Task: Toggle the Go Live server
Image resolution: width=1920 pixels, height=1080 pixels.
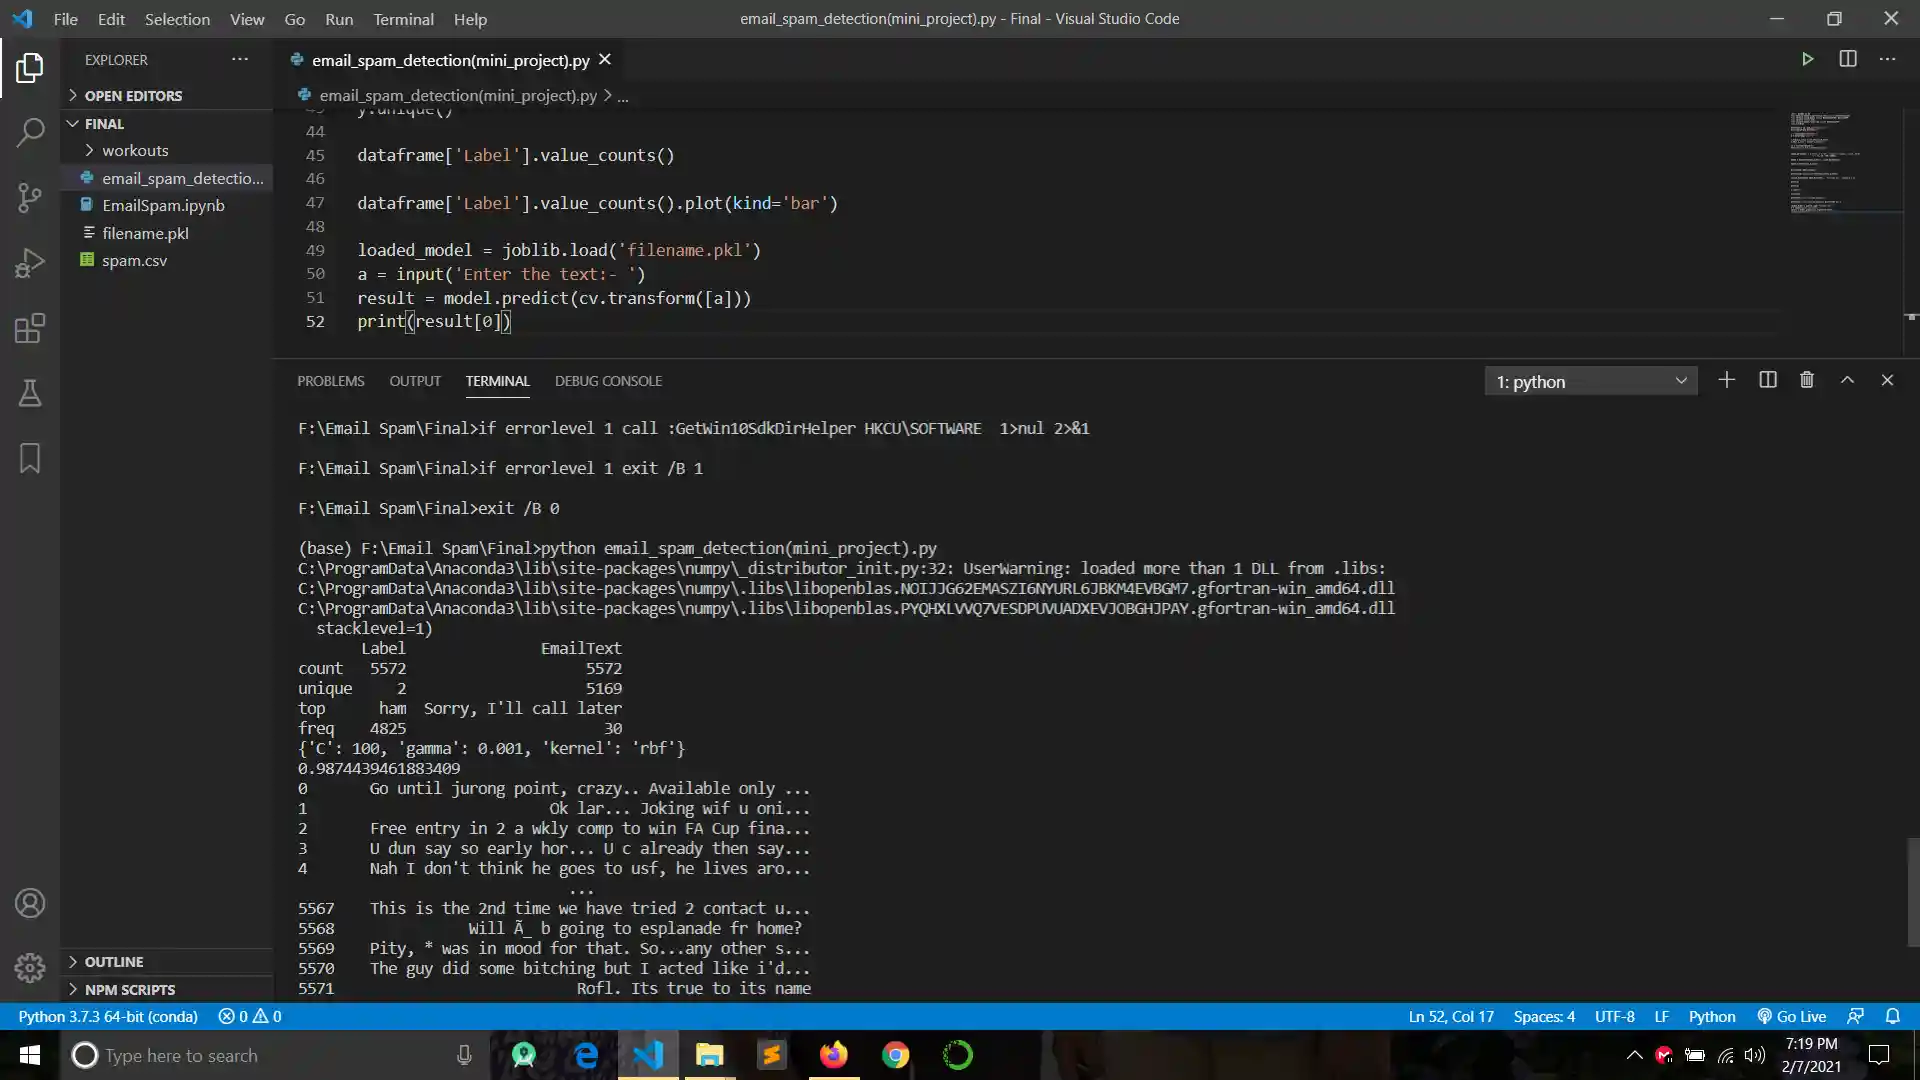Action: click(x=1791, y=1016)
